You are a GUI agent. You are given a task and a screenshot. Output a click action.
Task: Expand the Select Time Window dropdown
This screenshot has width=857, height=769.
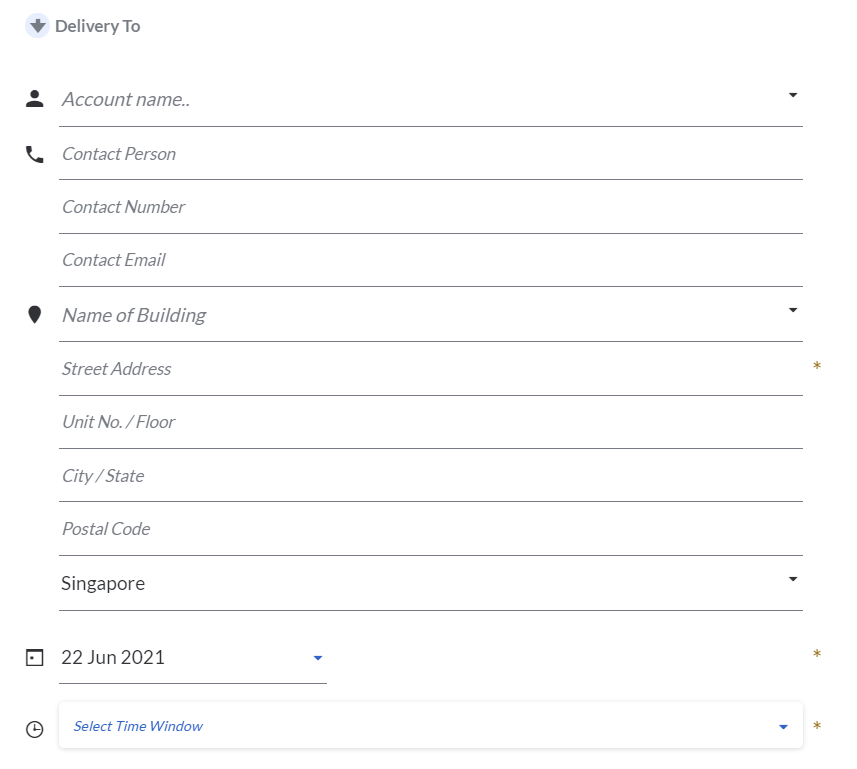pyautogui.click(x=783, y=727)
